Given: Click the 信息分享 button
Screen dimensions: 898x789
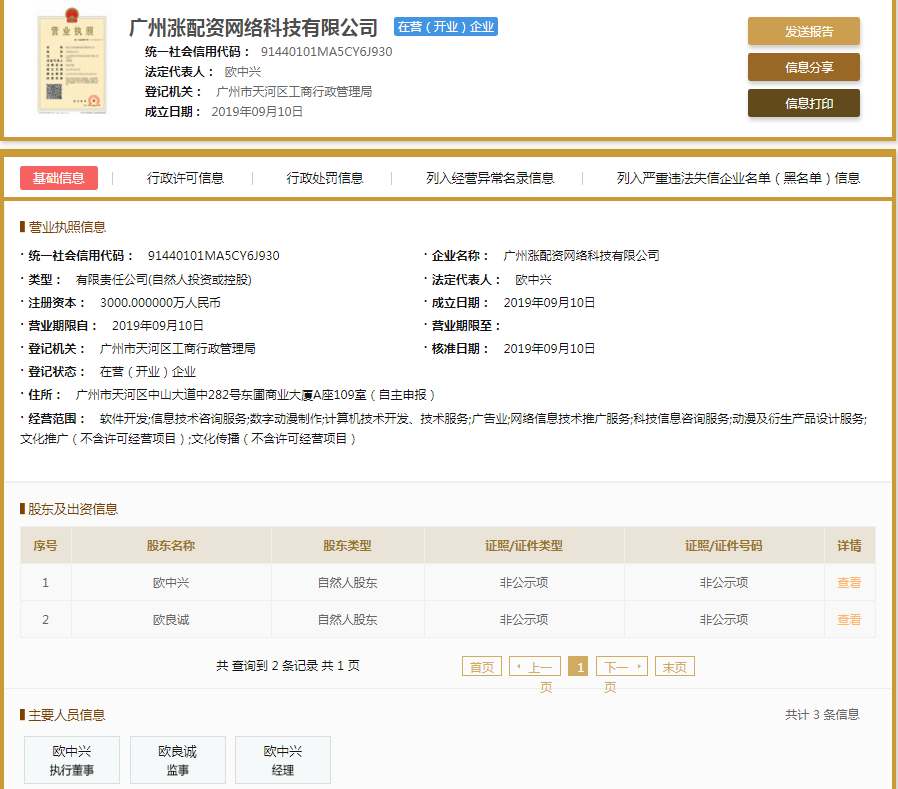Looking at the screenshot, I should [x=803, y=68].
